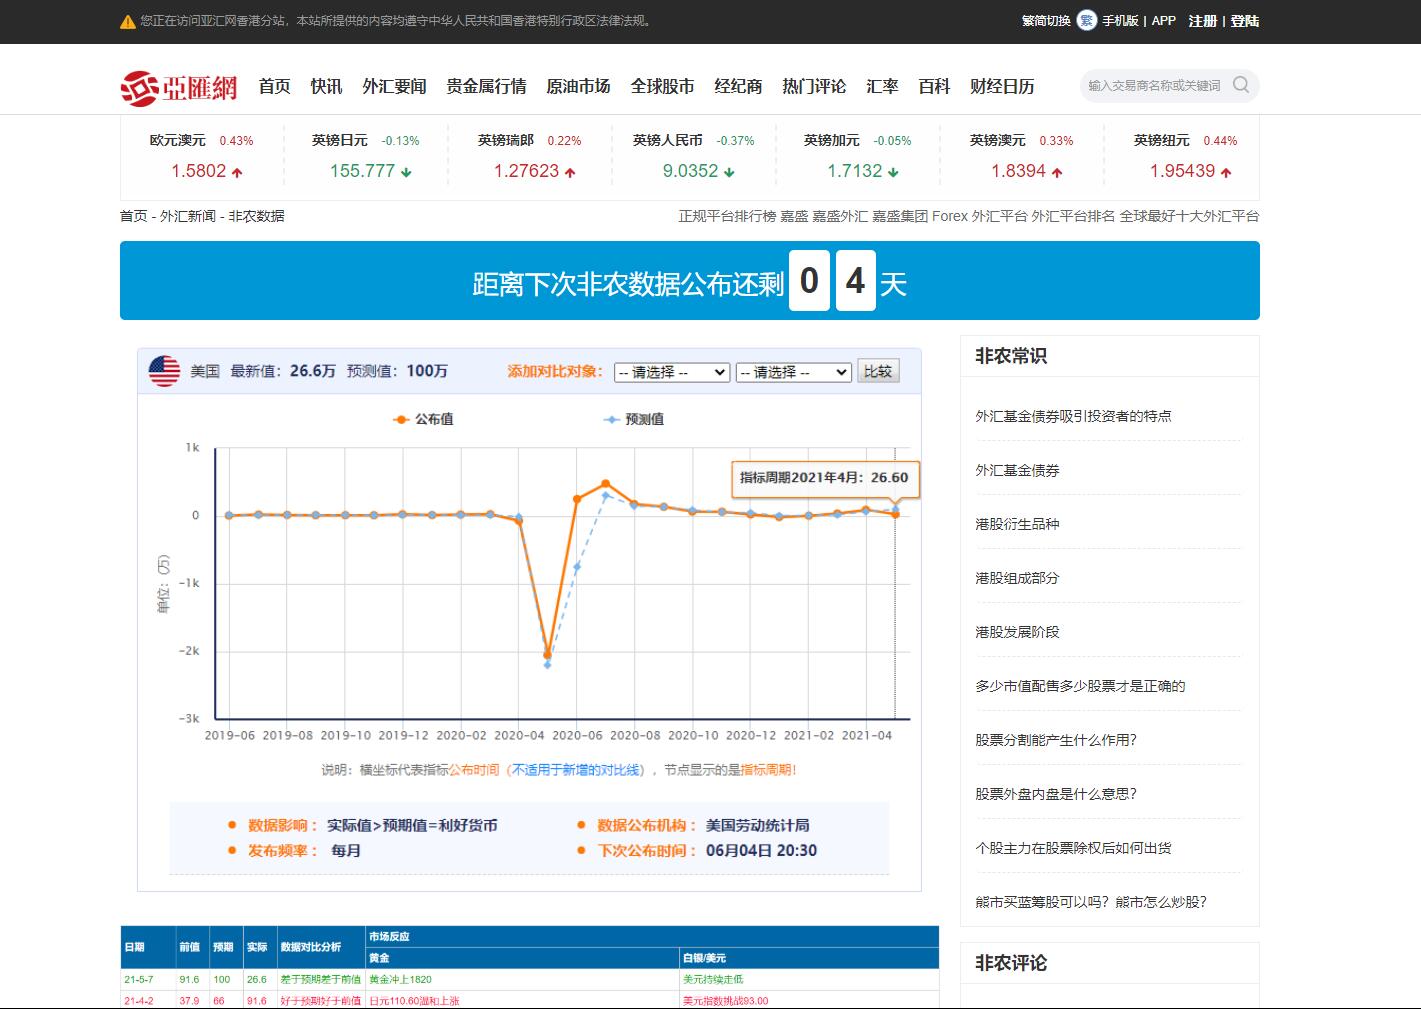Click the search magnifier icon
This screenshot has width=1421, height=1009.
pyautogui.click(x=1241, y=85)
